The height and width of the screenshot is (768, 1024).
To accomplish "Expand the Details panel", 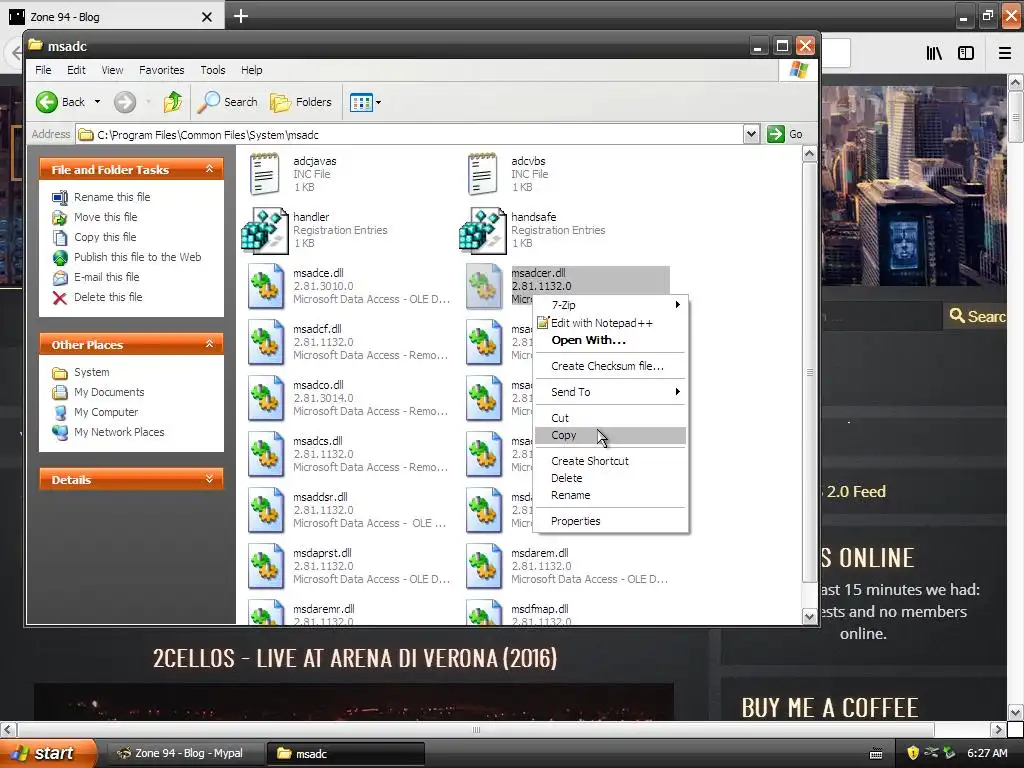I will (209, 479).
